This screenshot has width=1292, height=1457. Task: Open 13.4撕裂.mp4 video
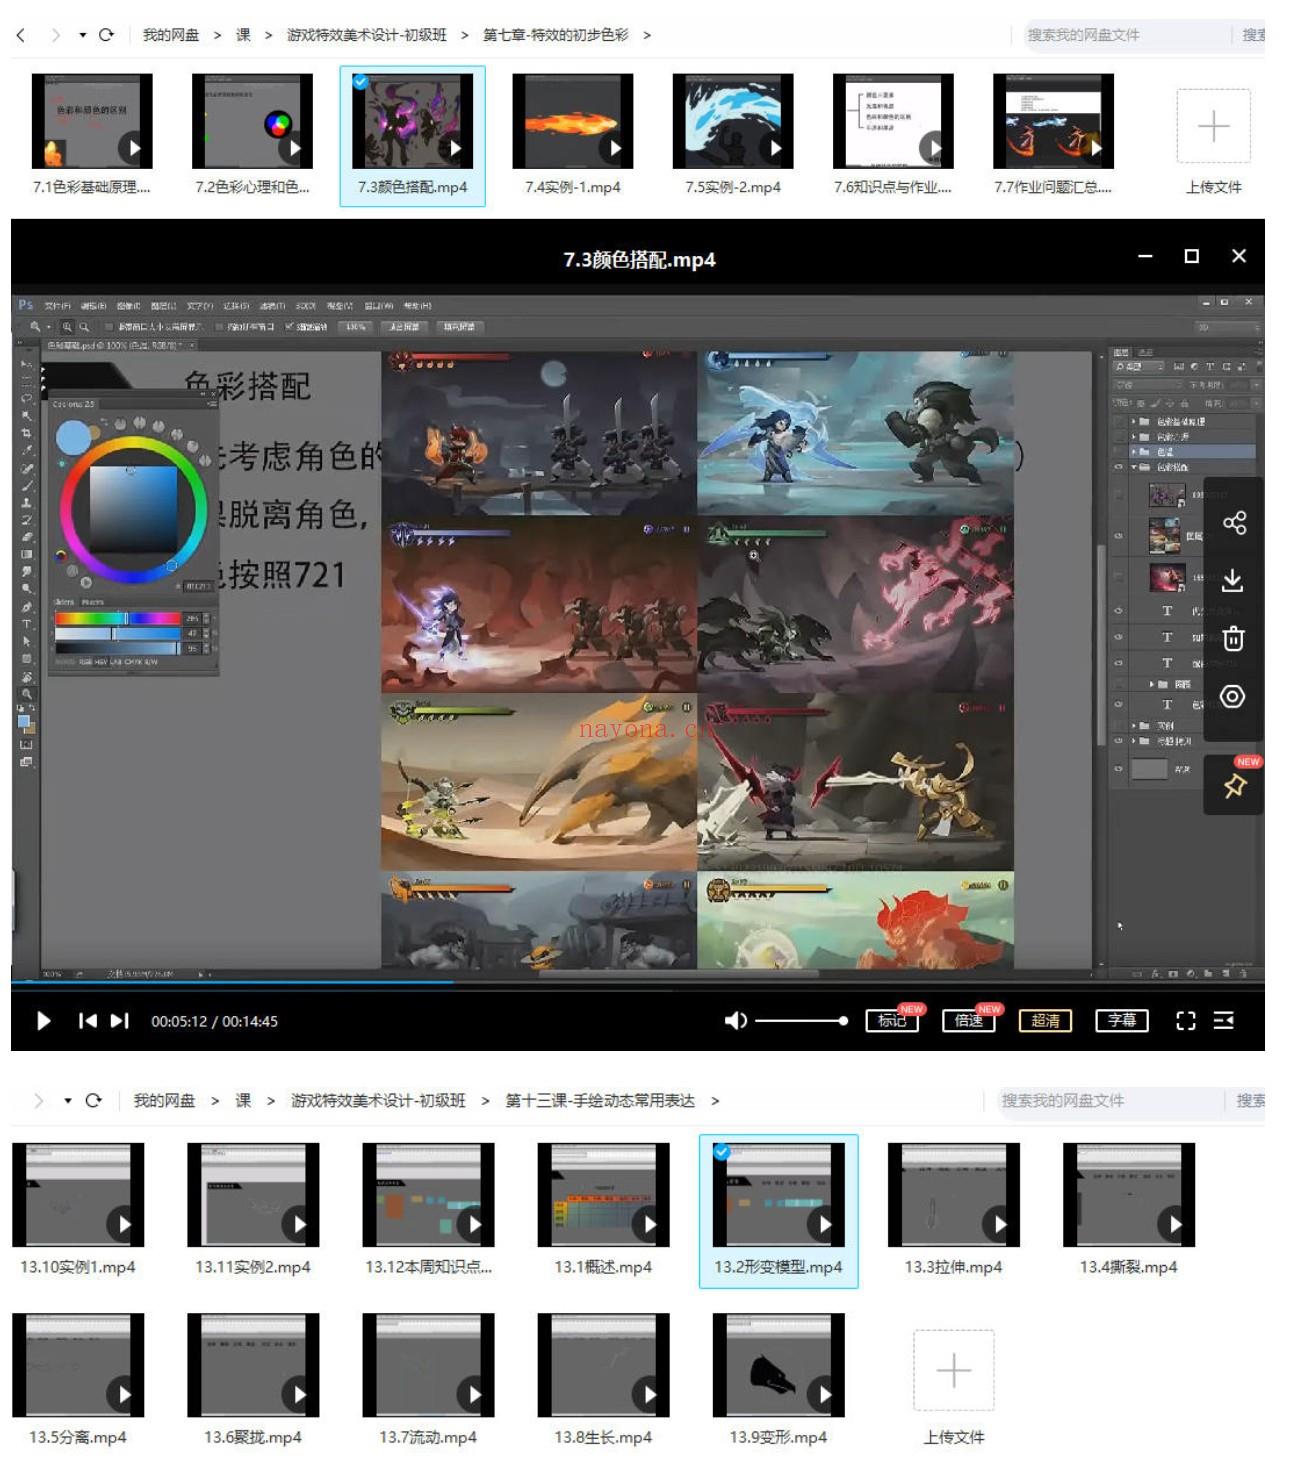point(1129,1195)
